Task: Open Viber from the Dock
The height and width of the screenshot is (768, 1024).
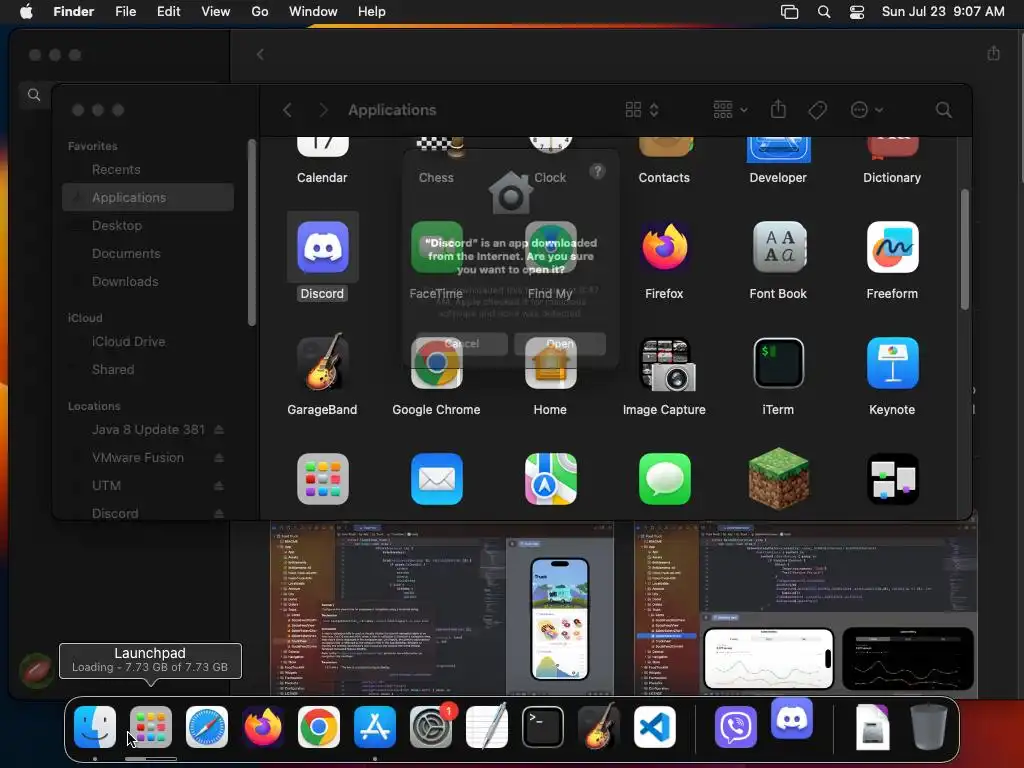Action: (736, 727)
